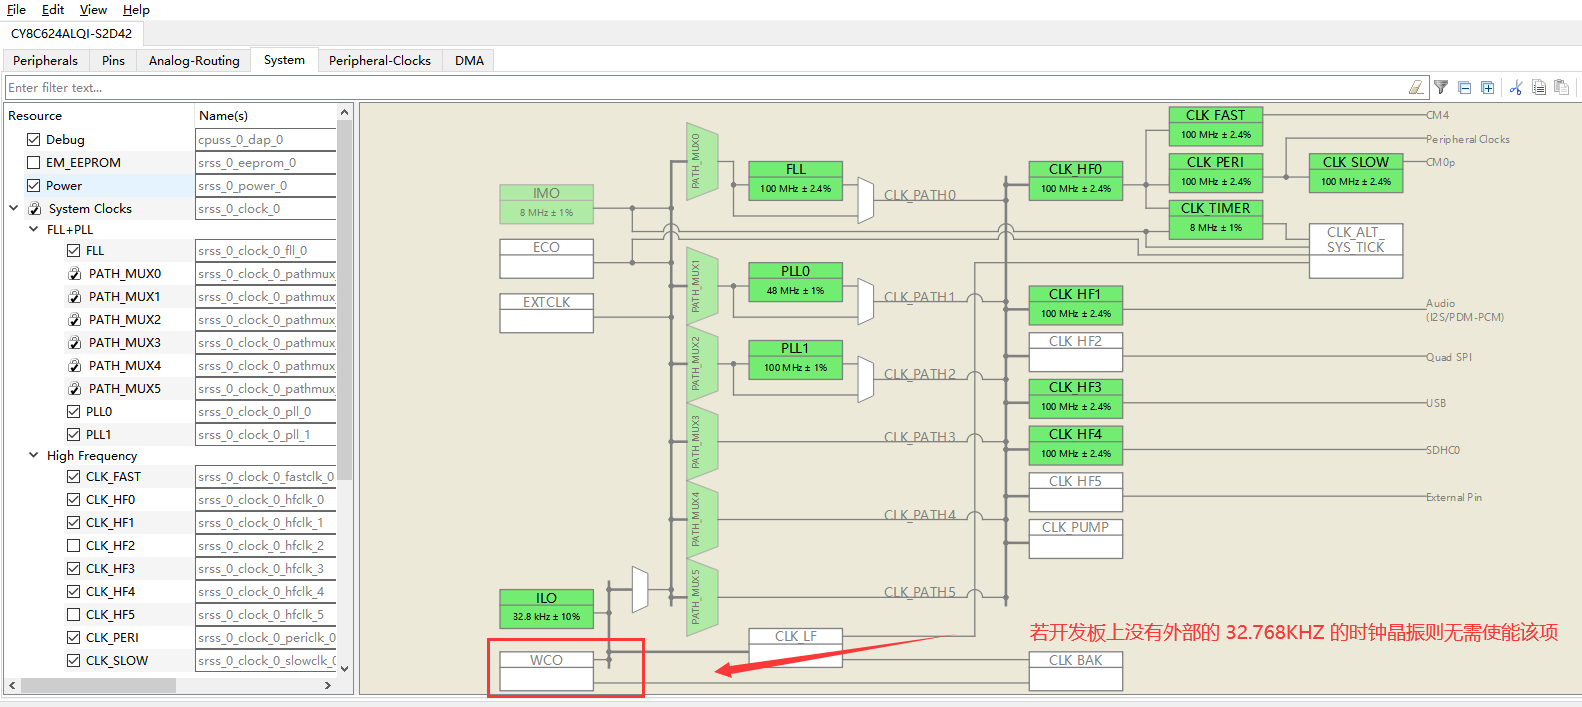Open the Edit menu
Screen dimensions: 1582x707
pos(53,10)
